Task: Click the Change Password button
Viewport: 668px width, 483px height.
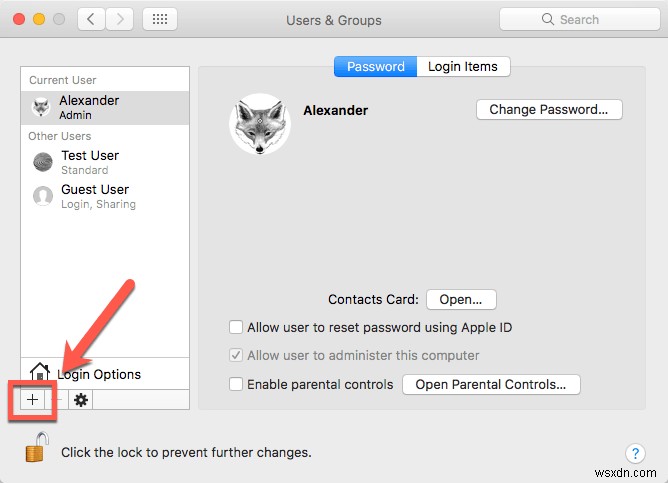Action: click(549, 110)
